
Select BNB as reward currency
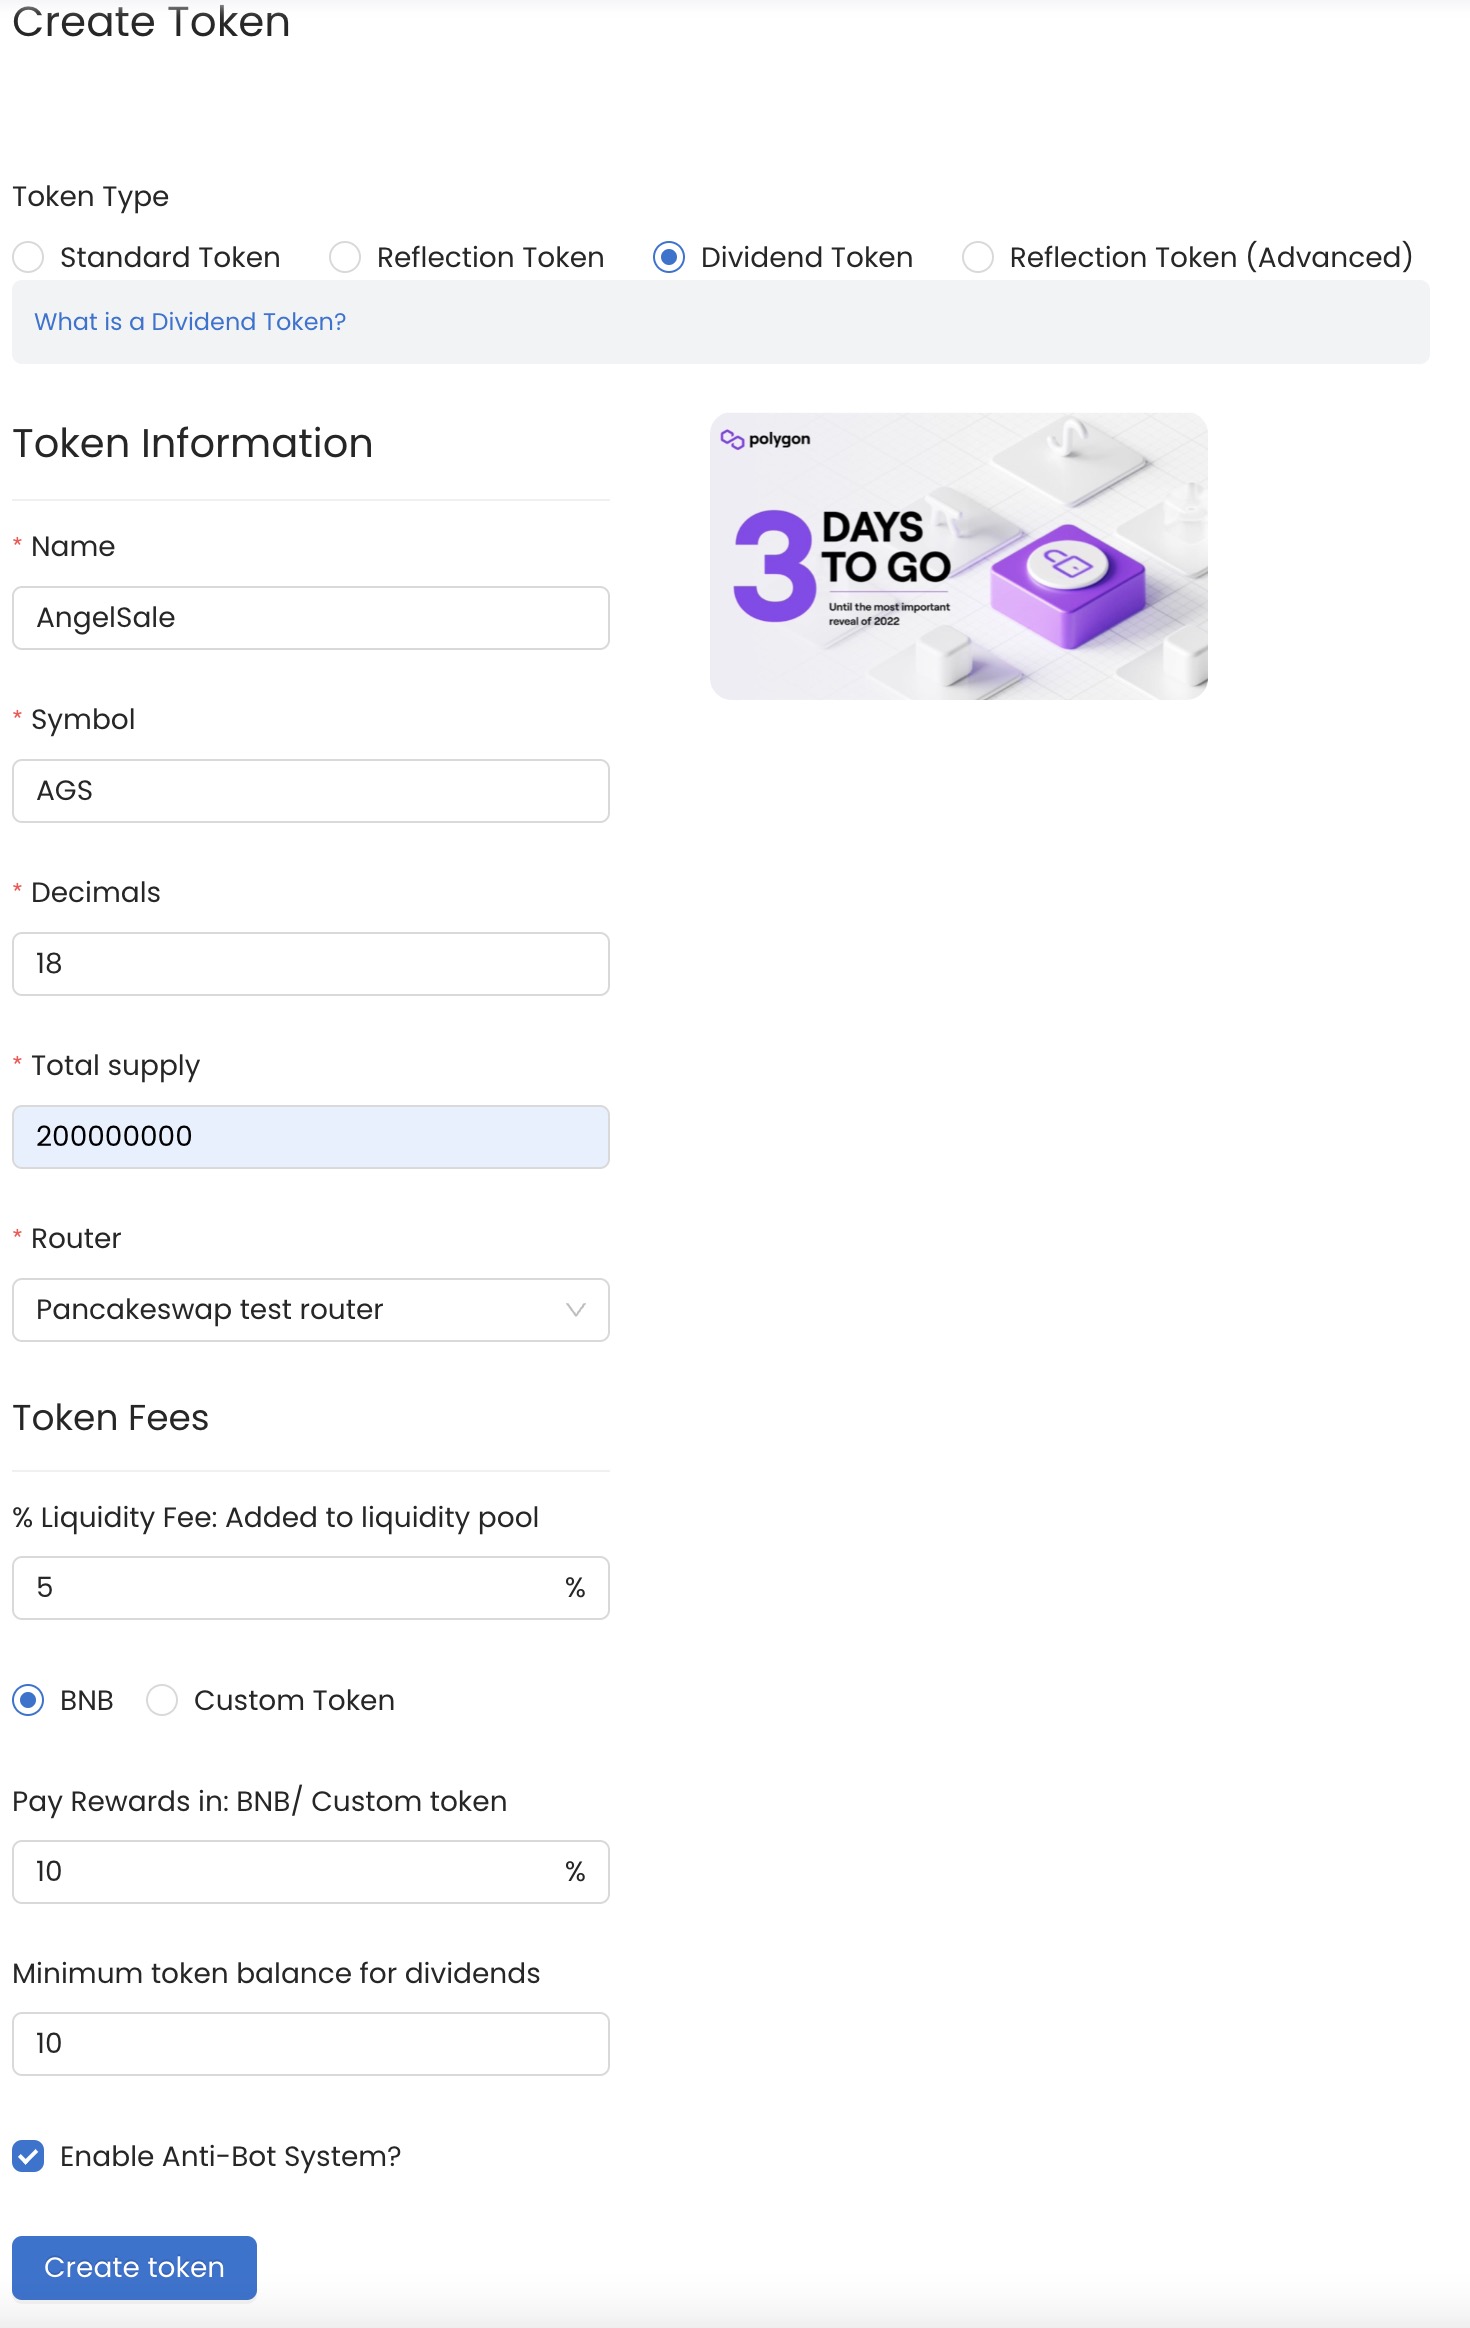(x=28, y=1700)
